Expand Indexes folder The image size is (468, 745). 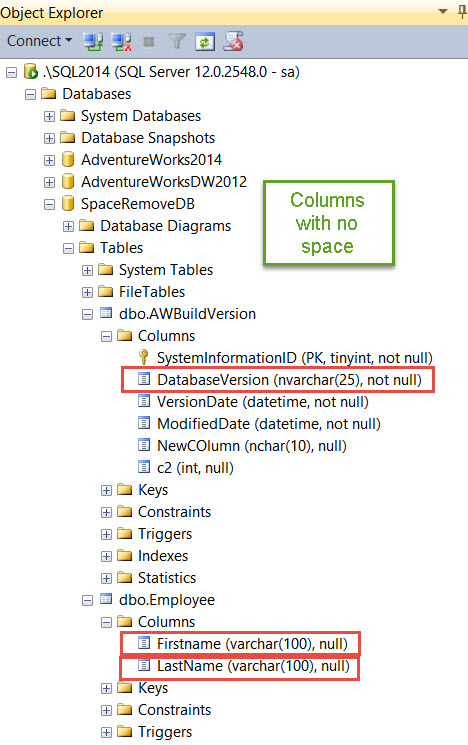106,556
